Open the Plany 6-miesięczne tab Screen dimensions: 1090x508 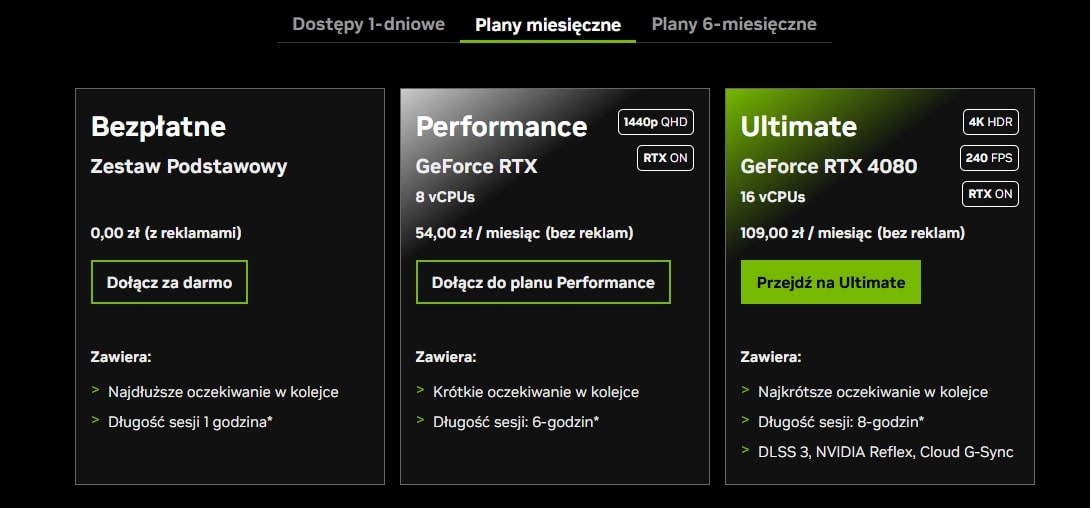pos(734,24)
